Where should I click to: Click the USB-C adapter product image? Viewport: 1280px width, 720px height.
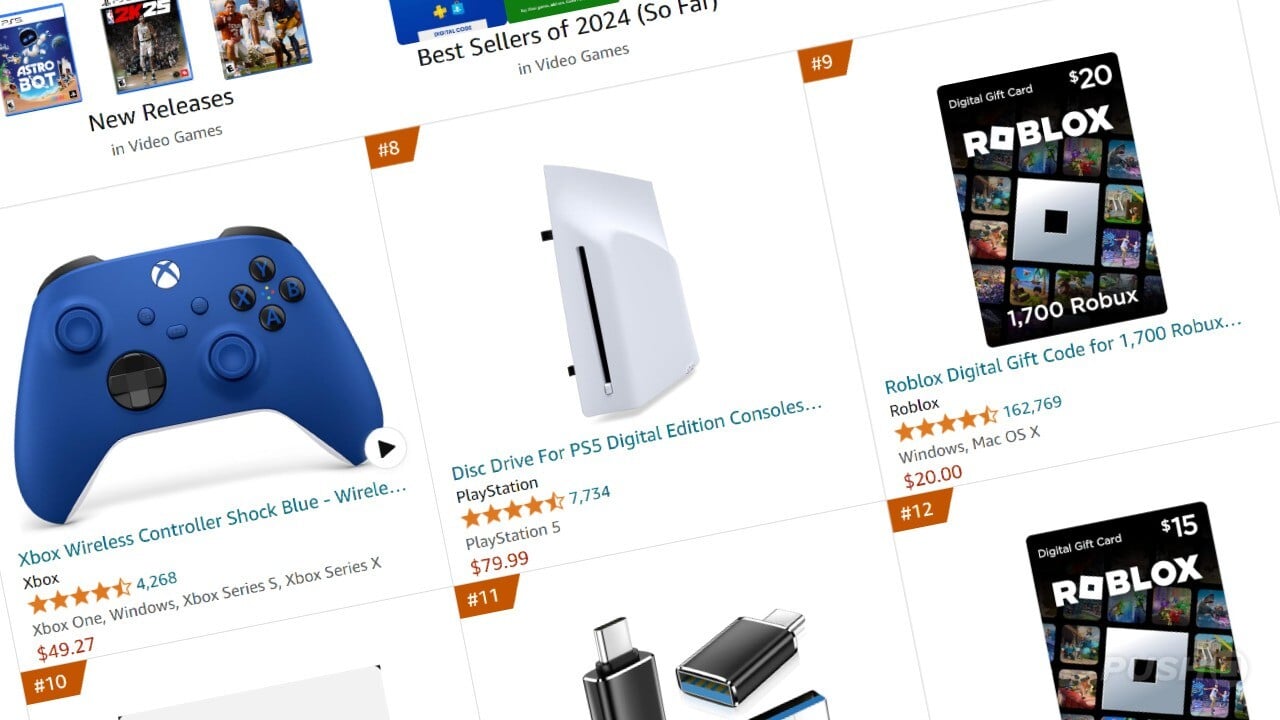coord(700,663)
